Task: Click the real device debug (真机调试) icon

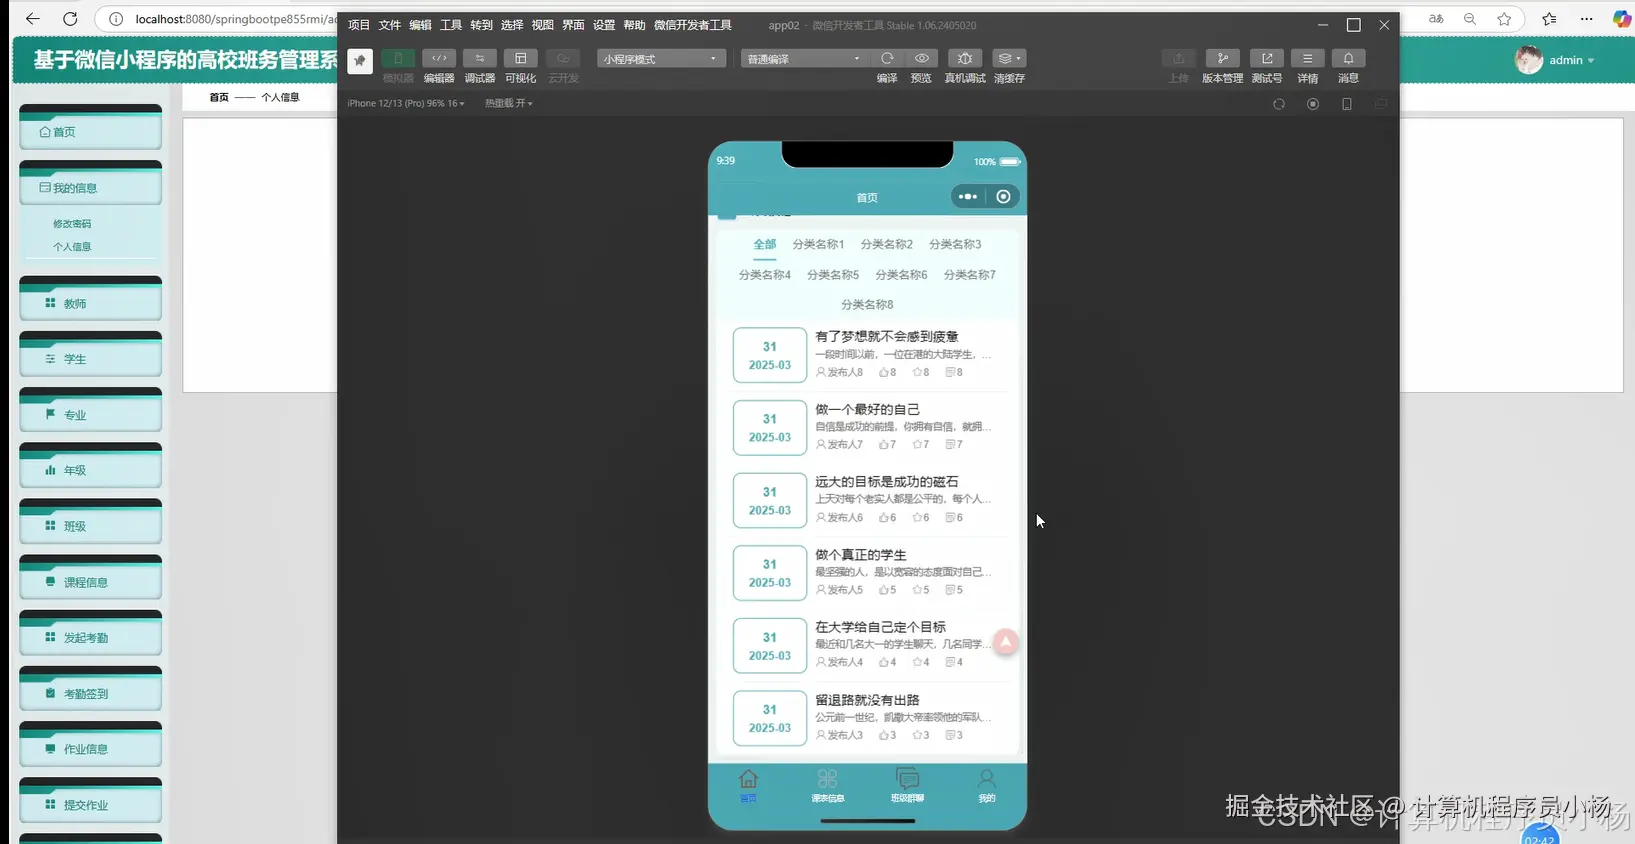Action: 965,58
